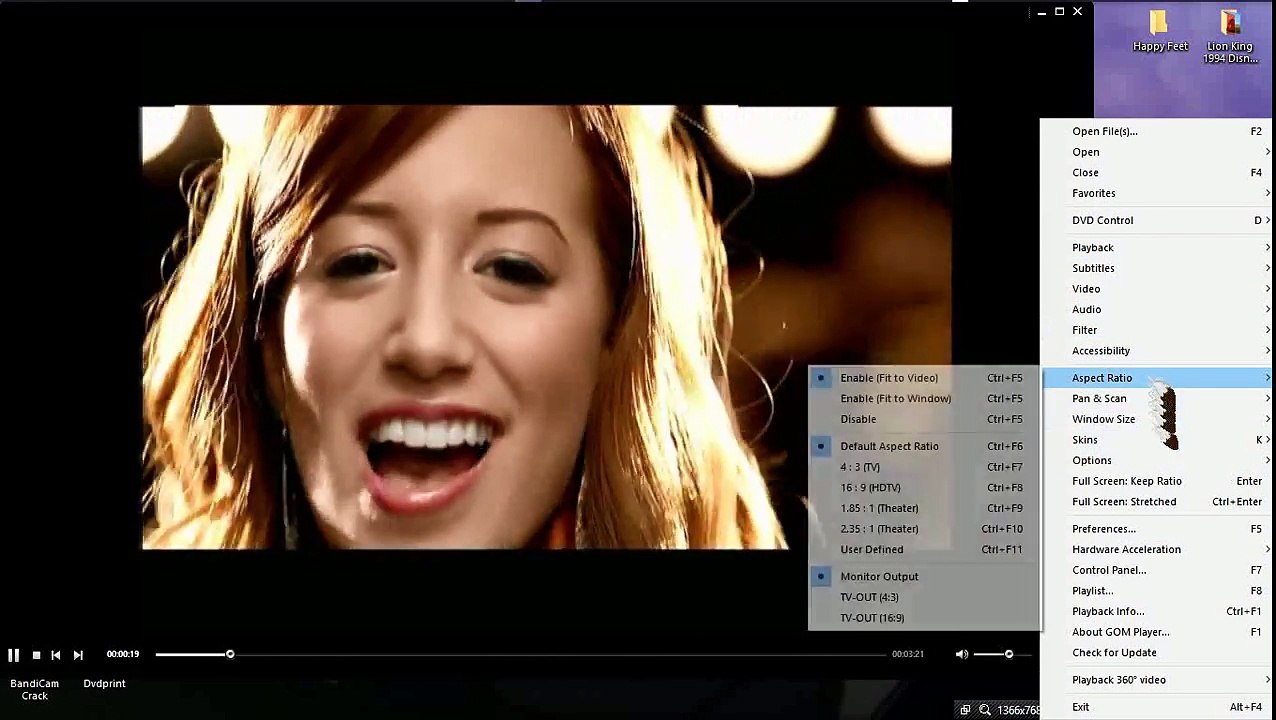Expand the Filter submenu
This screenshot has width=1276, height=720.
(x=1158, y=330)
